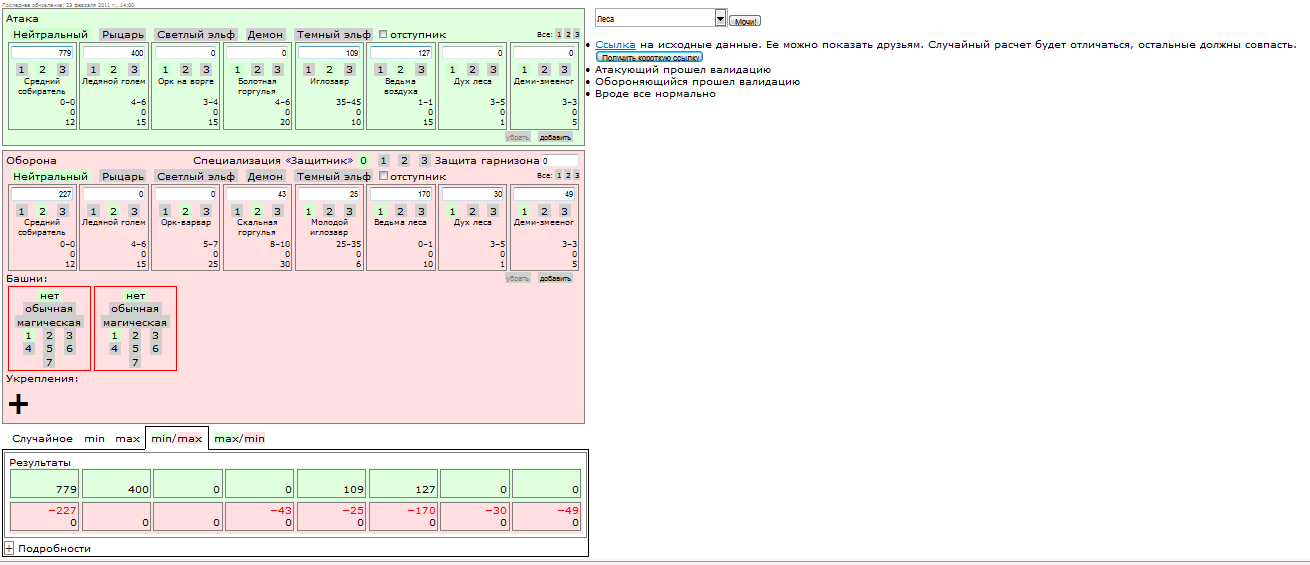The image size is (1310, 565).
Task: Click attacker Средний собиратель quantity field
Action: click(x=42, y=52)
